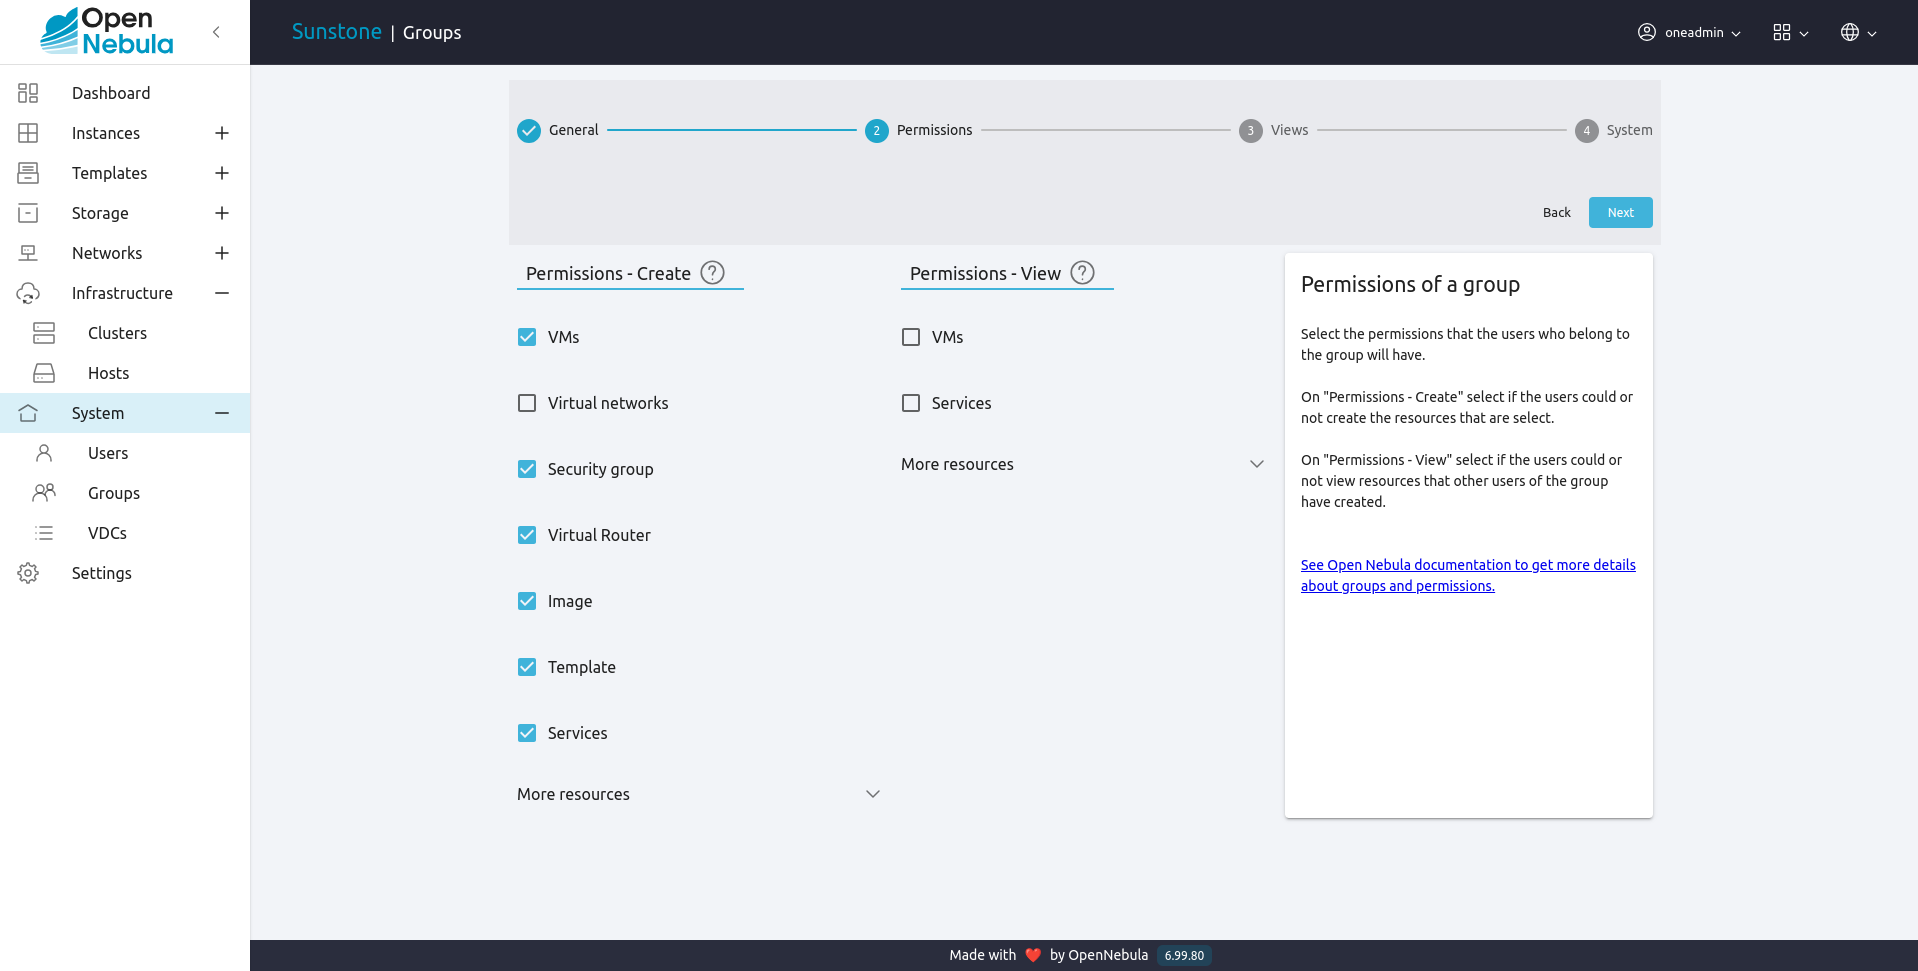Click the Networks icon in sidebar
This screenshot has height=971, width=1918.
(28, 253)
